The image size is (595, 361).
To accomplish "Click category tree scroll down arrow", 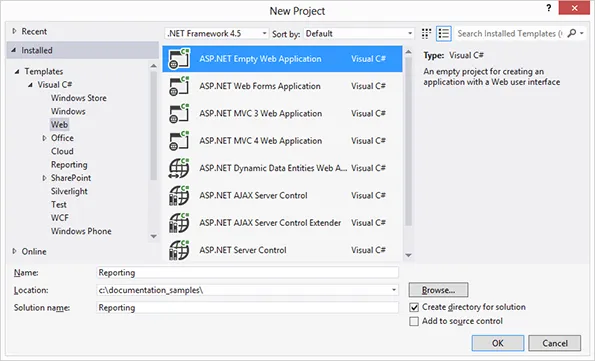I will [x=153, y=236].
